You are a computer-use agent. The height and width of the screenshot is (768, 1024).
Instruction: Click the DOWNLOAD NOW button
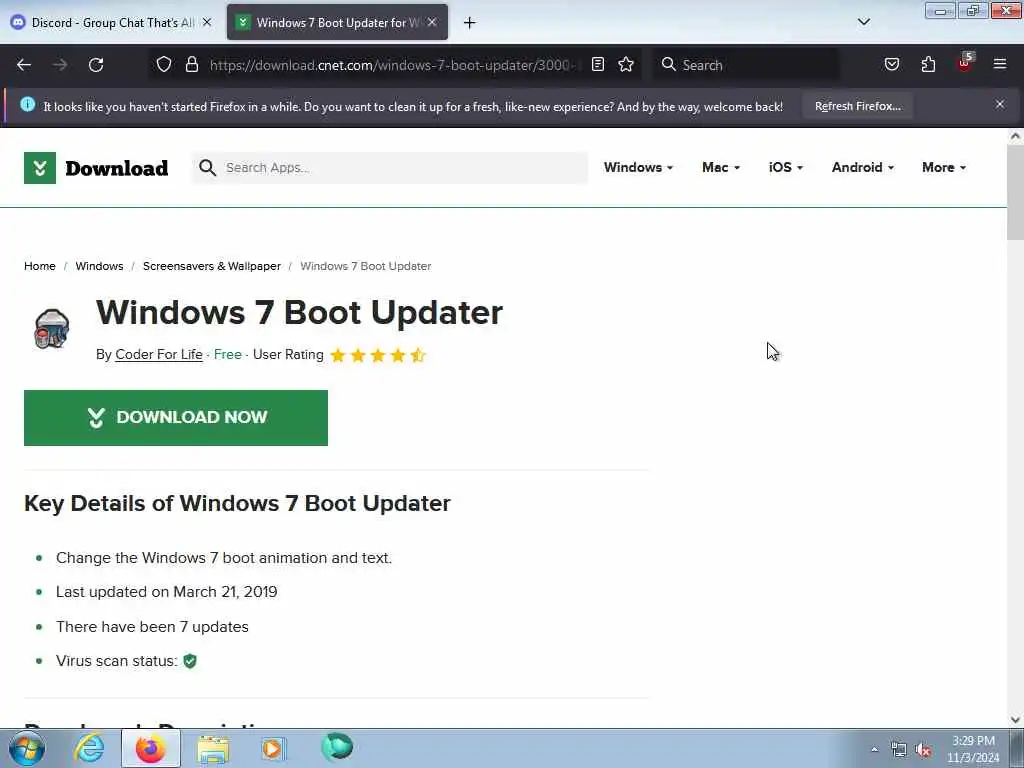176,418
